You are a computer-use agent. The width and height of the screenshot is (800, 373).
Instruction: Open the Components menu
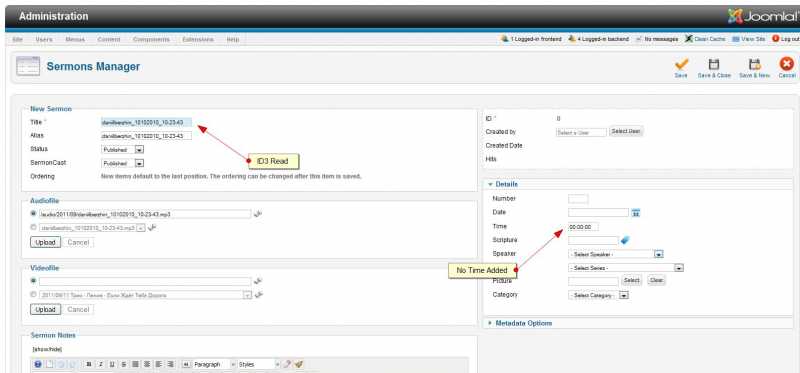(x=151, y=39)
